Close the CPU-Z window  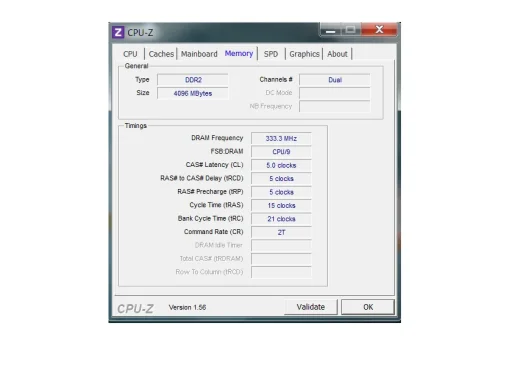click(379, 30)
